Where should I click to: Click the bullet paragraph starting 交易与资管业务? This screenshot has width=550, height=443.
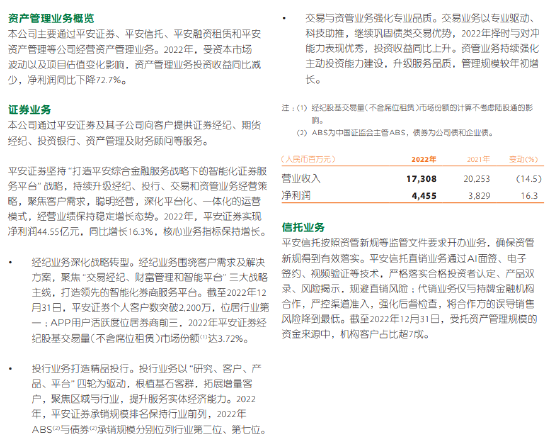[x=422, y=48]
